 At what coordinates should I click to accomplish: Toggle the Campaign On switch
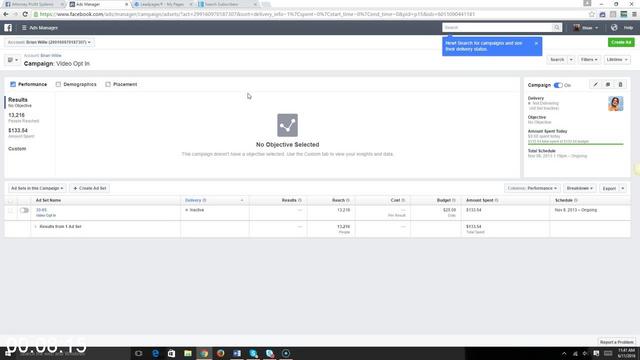(x=558, y=85)
